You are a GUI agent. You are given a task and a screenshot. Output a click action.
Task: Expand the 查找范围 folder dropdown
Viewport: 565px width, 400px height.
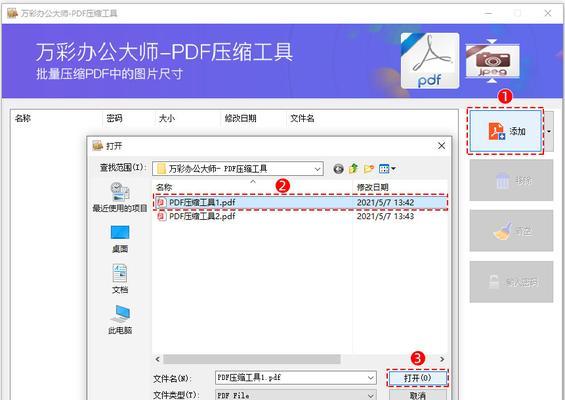[x=317, y=169]
